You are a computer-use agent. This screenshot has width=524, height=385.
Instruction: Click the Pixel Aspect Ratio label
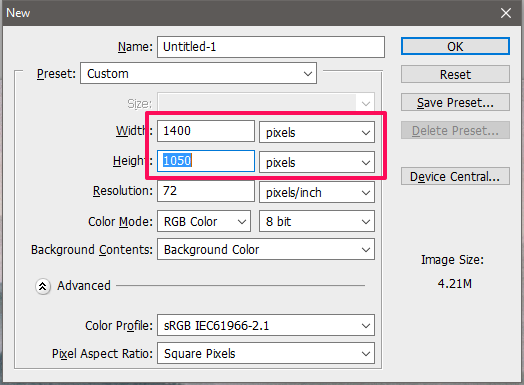coord(102,354)
